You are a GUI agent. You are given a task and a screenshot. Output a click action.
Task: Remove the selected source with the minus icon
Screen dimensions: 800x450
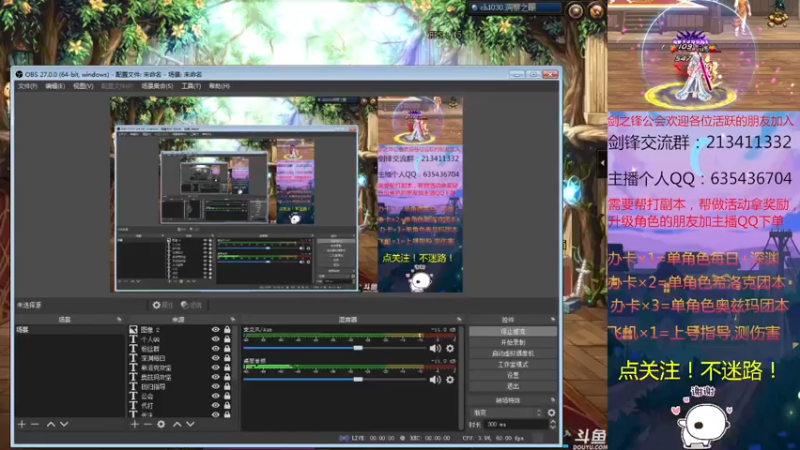point(147,424)
